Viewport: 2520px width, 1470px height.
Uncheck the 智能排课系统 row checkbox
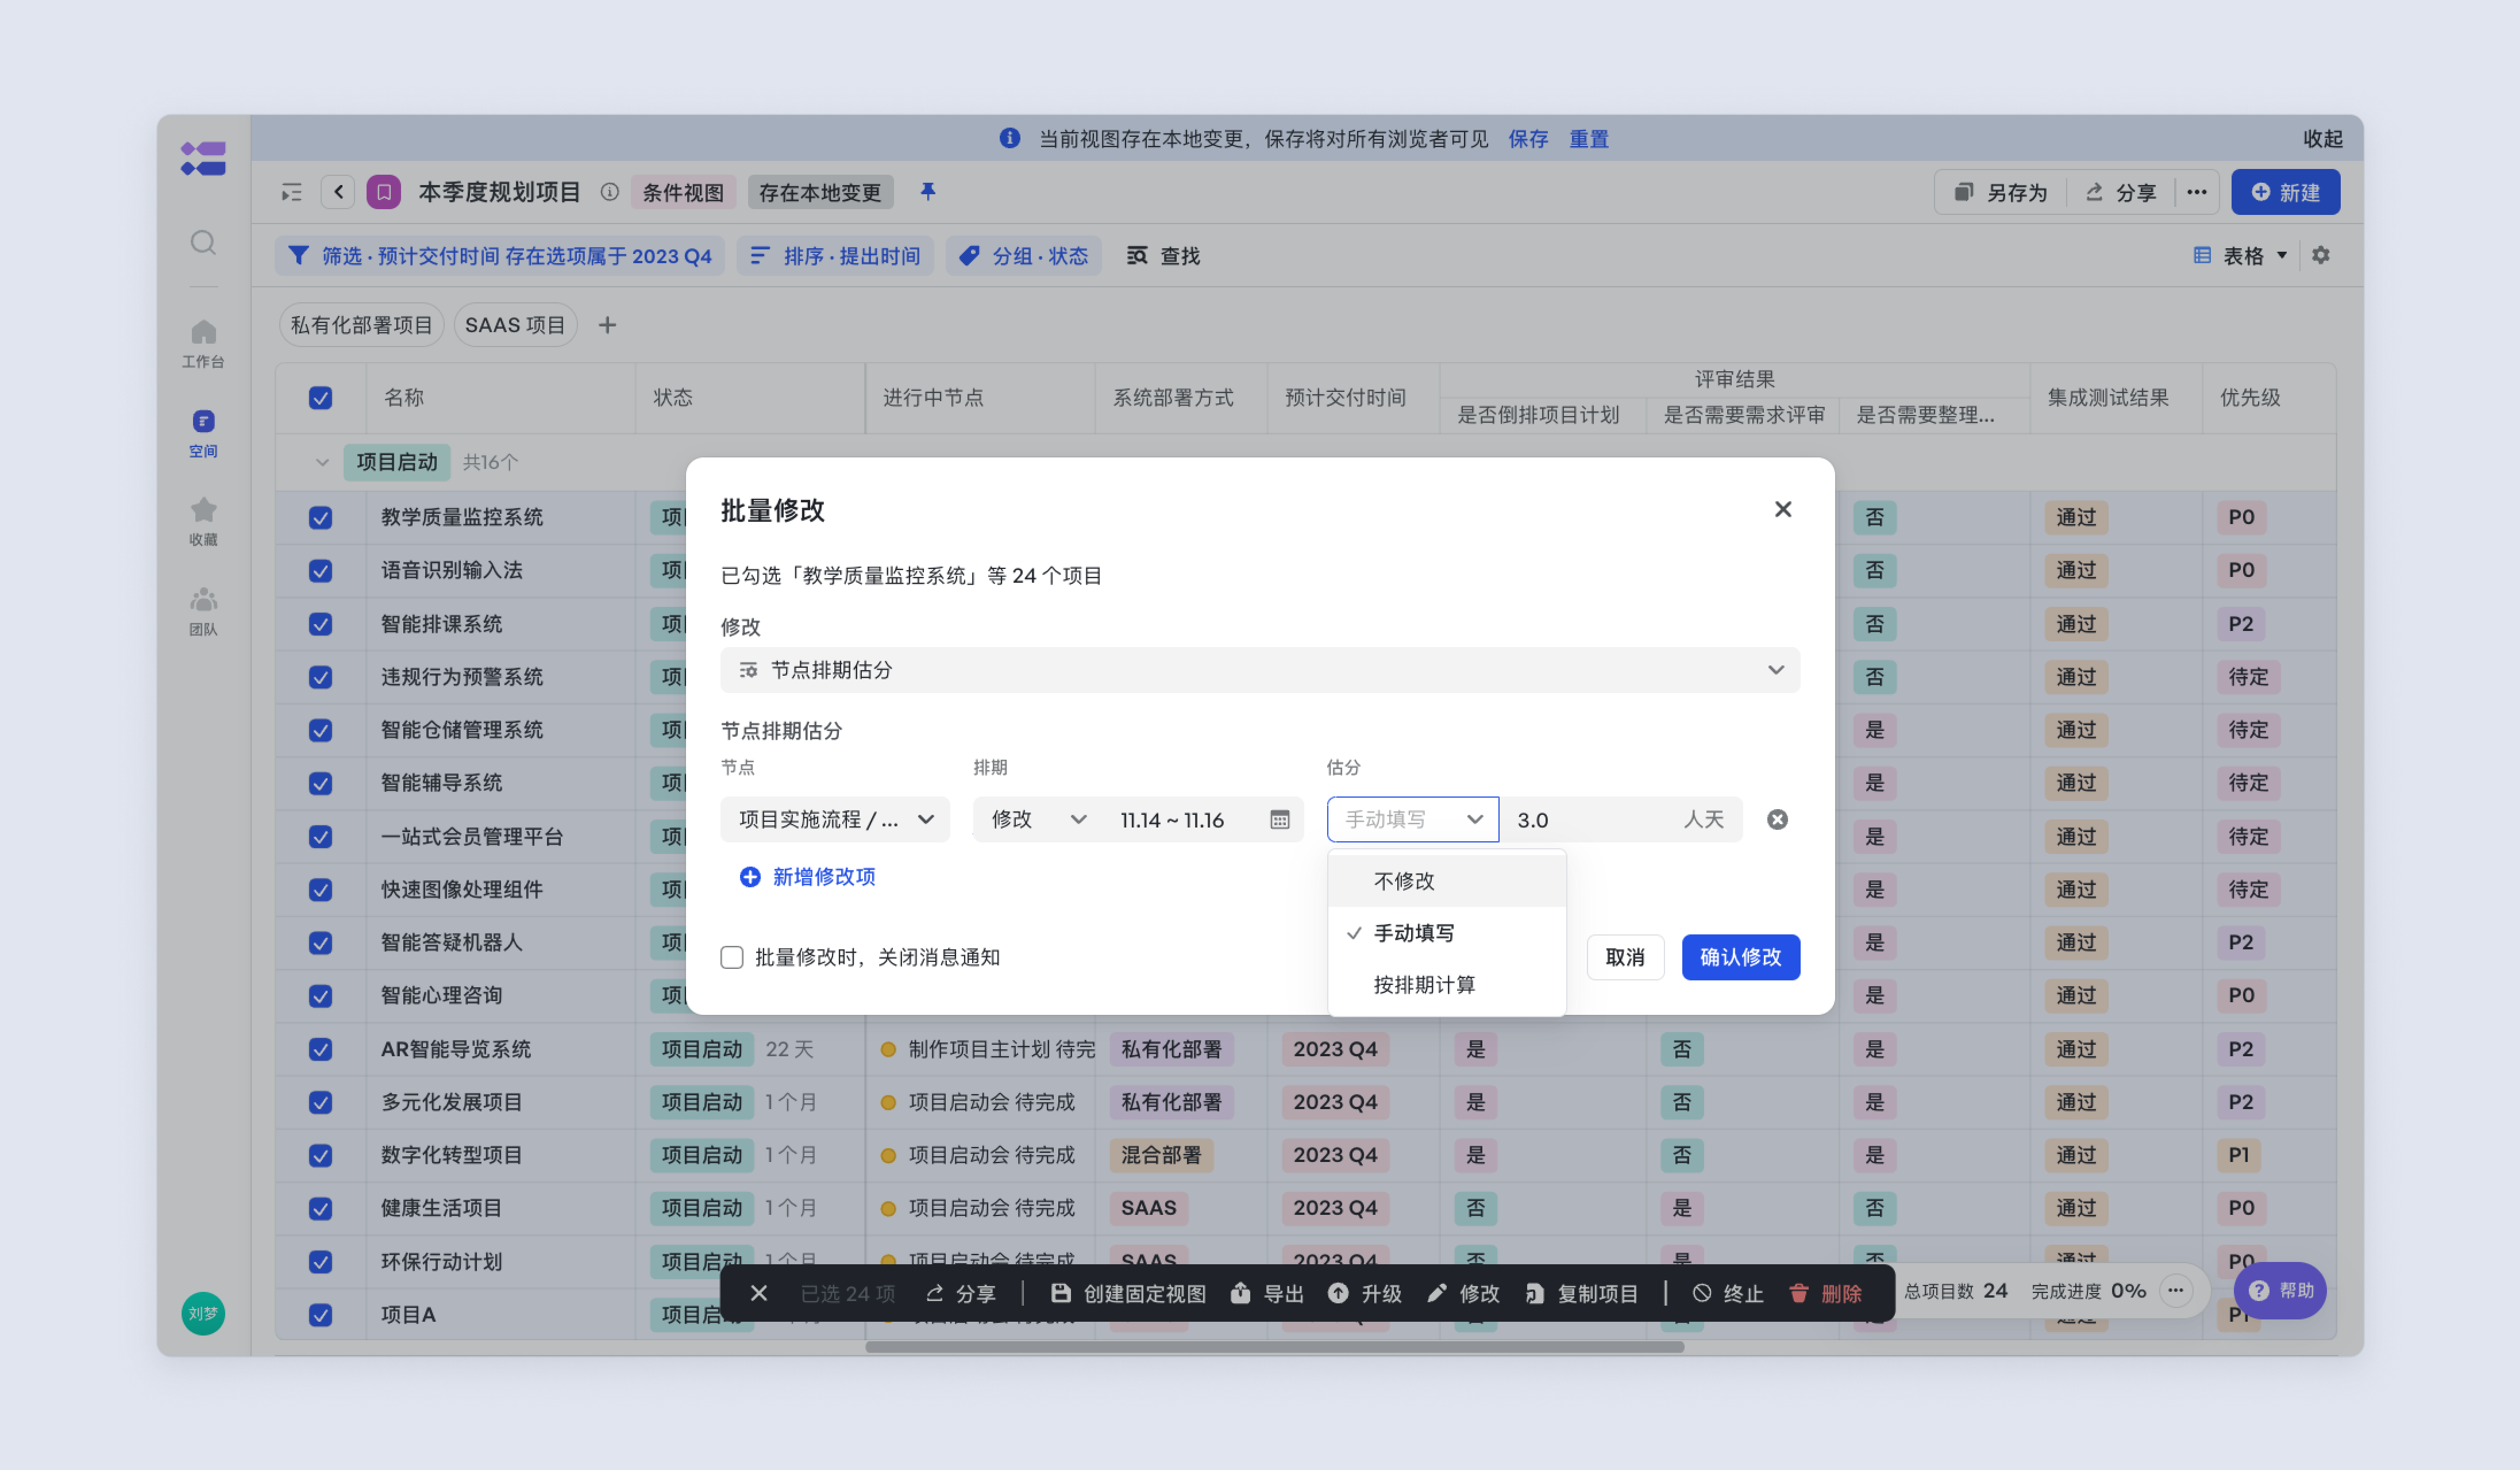coord(320,624)
